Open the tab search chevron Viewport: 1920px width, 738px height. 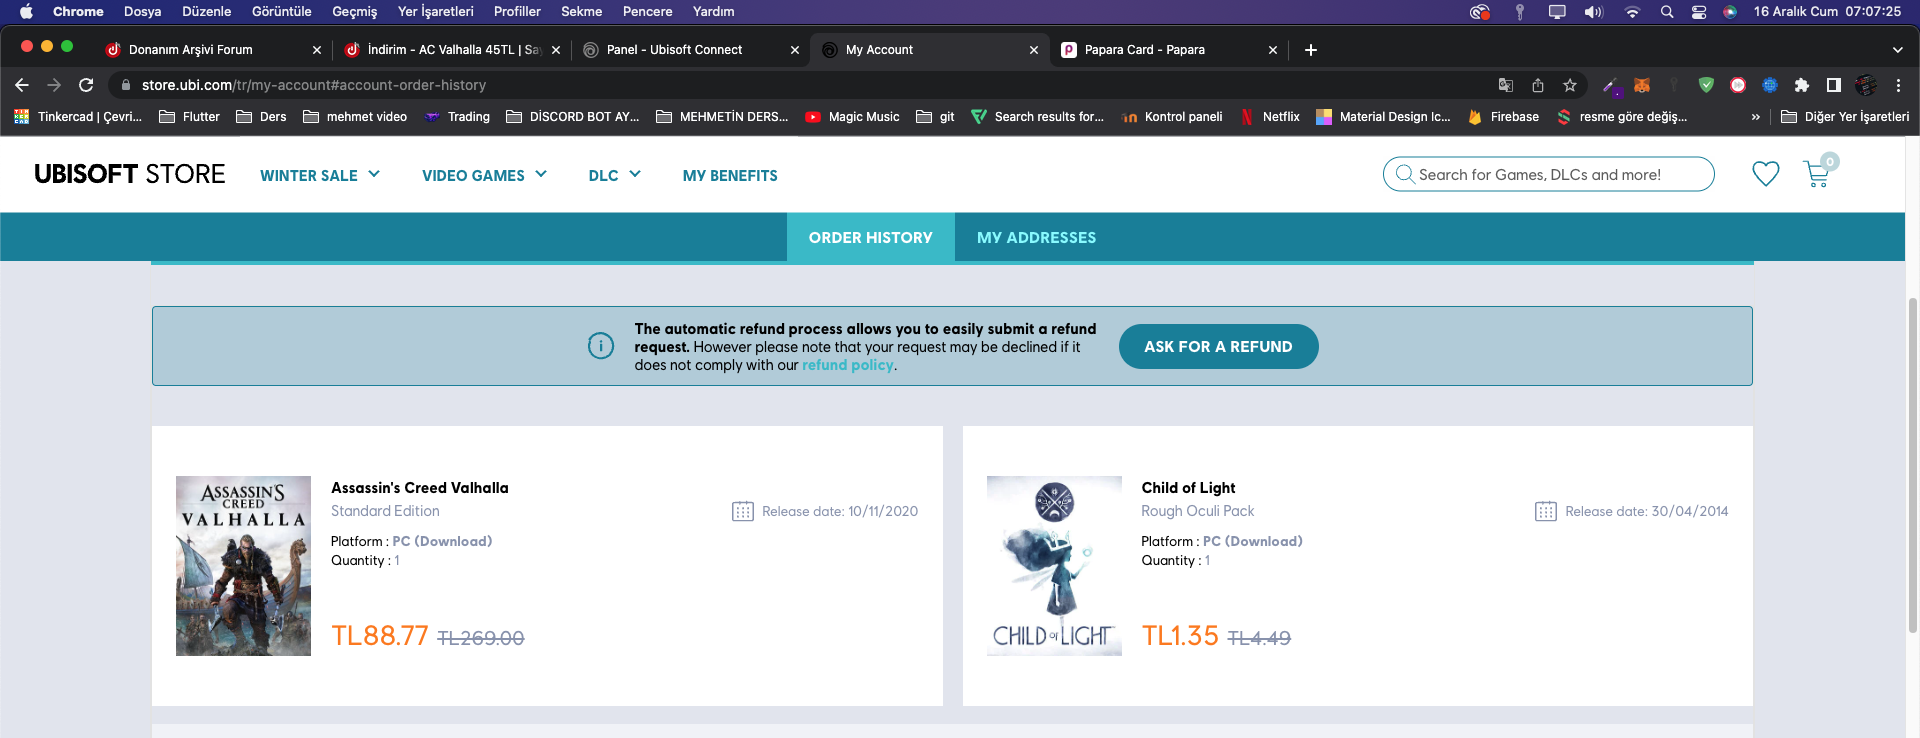pos(1898,50)
